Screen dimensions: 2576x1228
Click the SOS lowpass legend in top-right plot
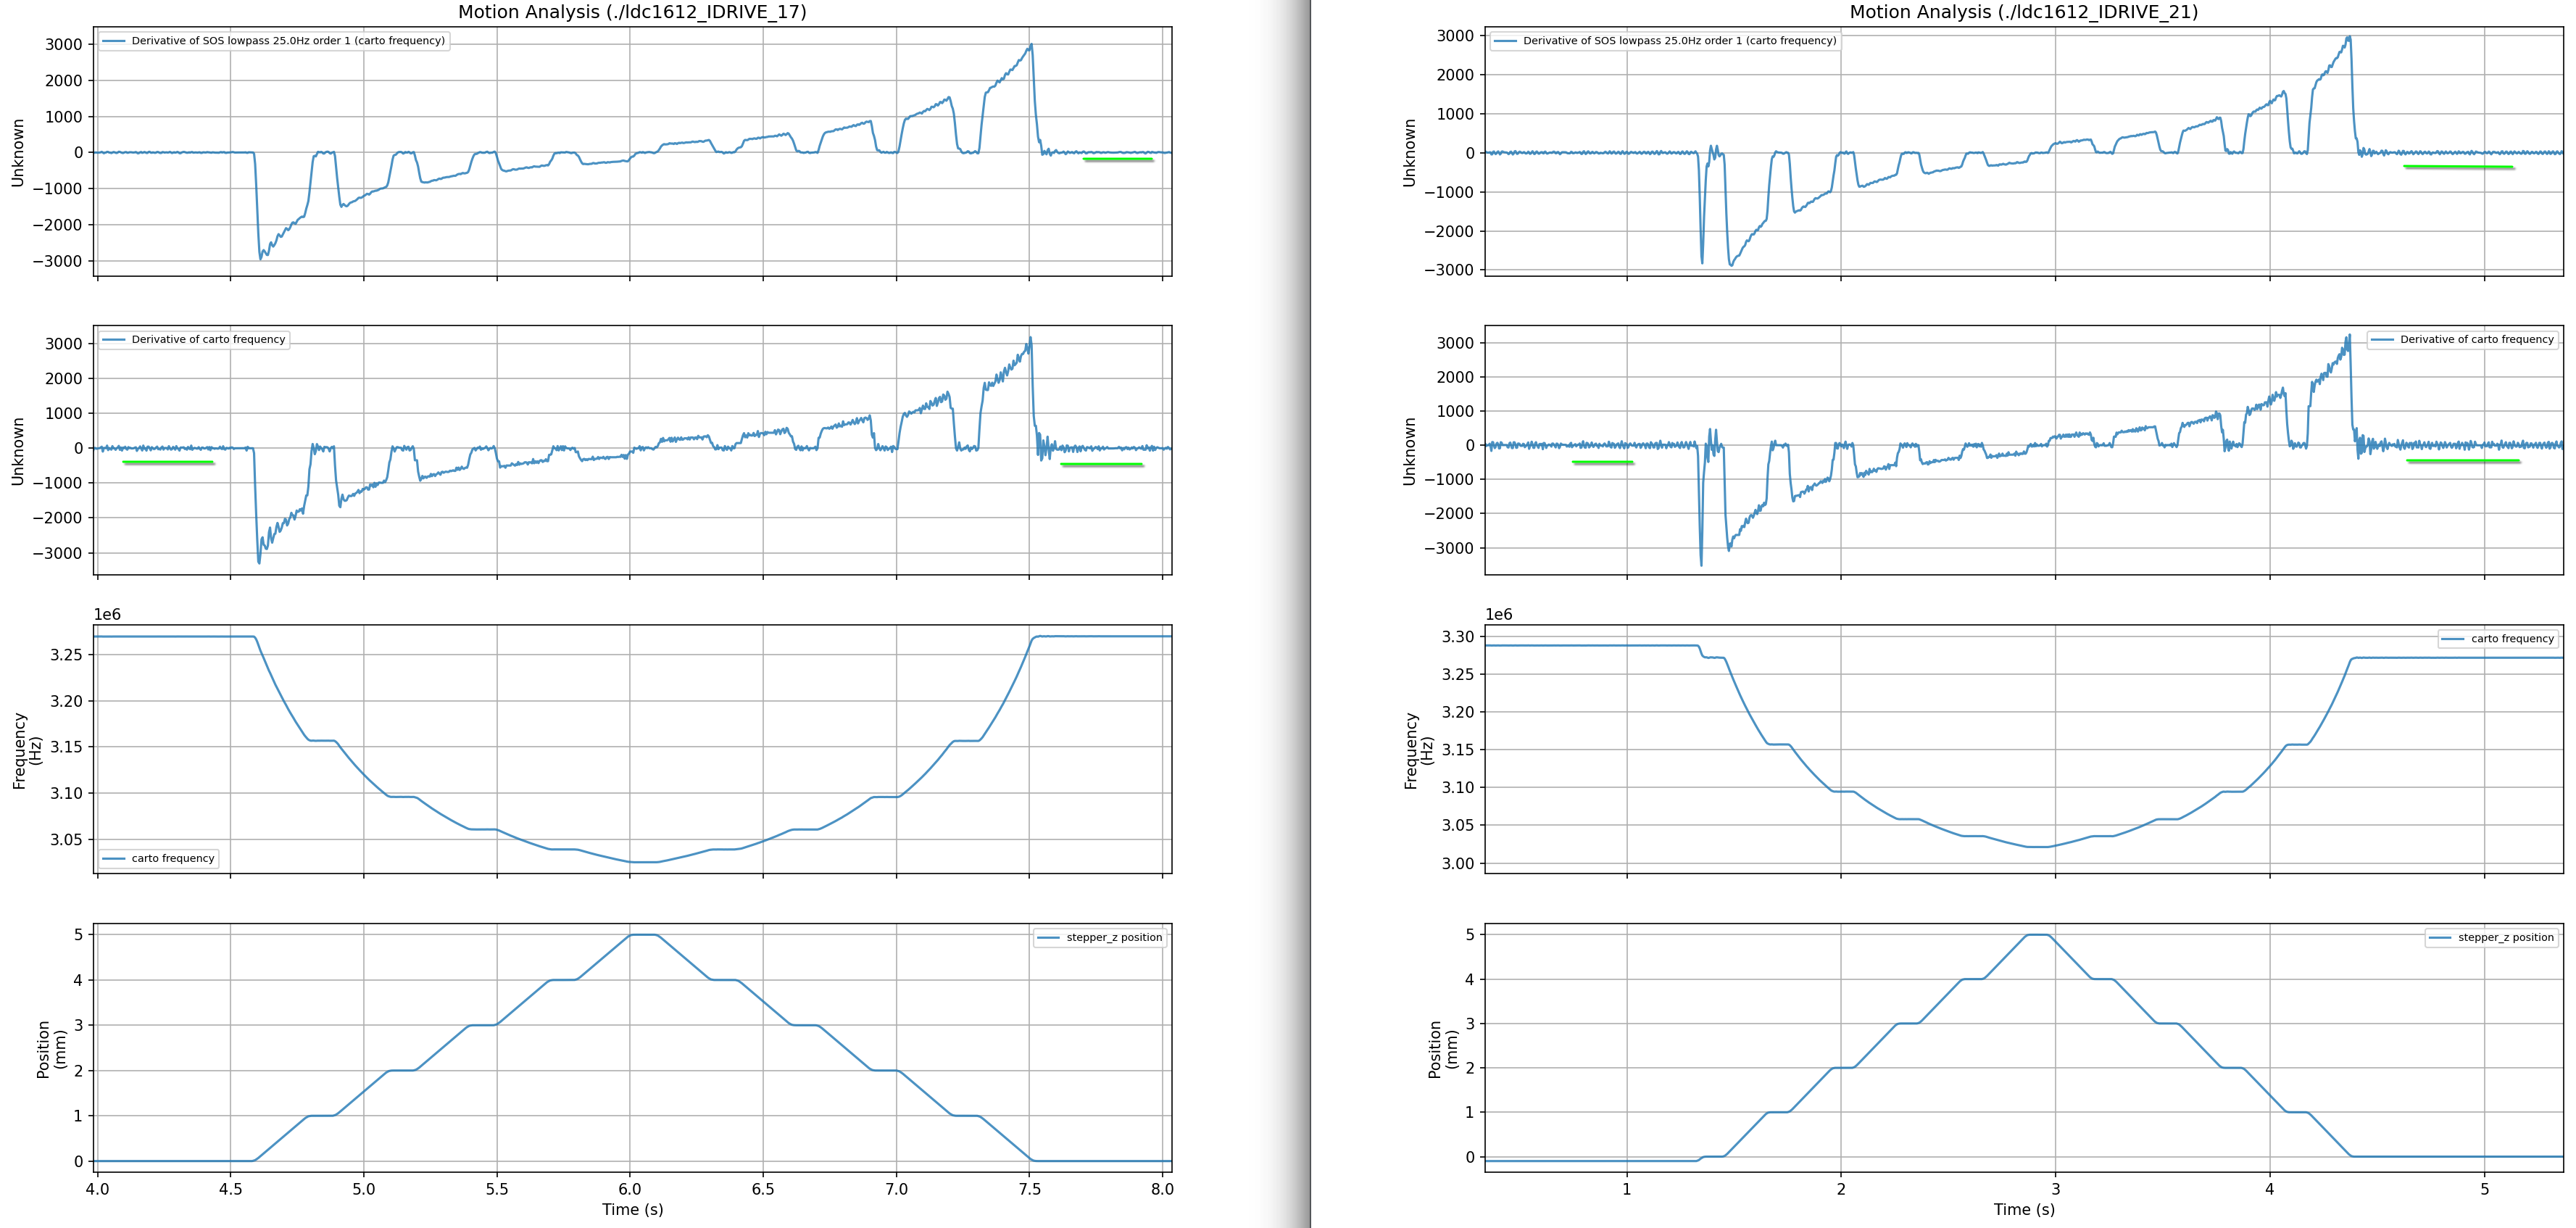tap(1665, 41)
